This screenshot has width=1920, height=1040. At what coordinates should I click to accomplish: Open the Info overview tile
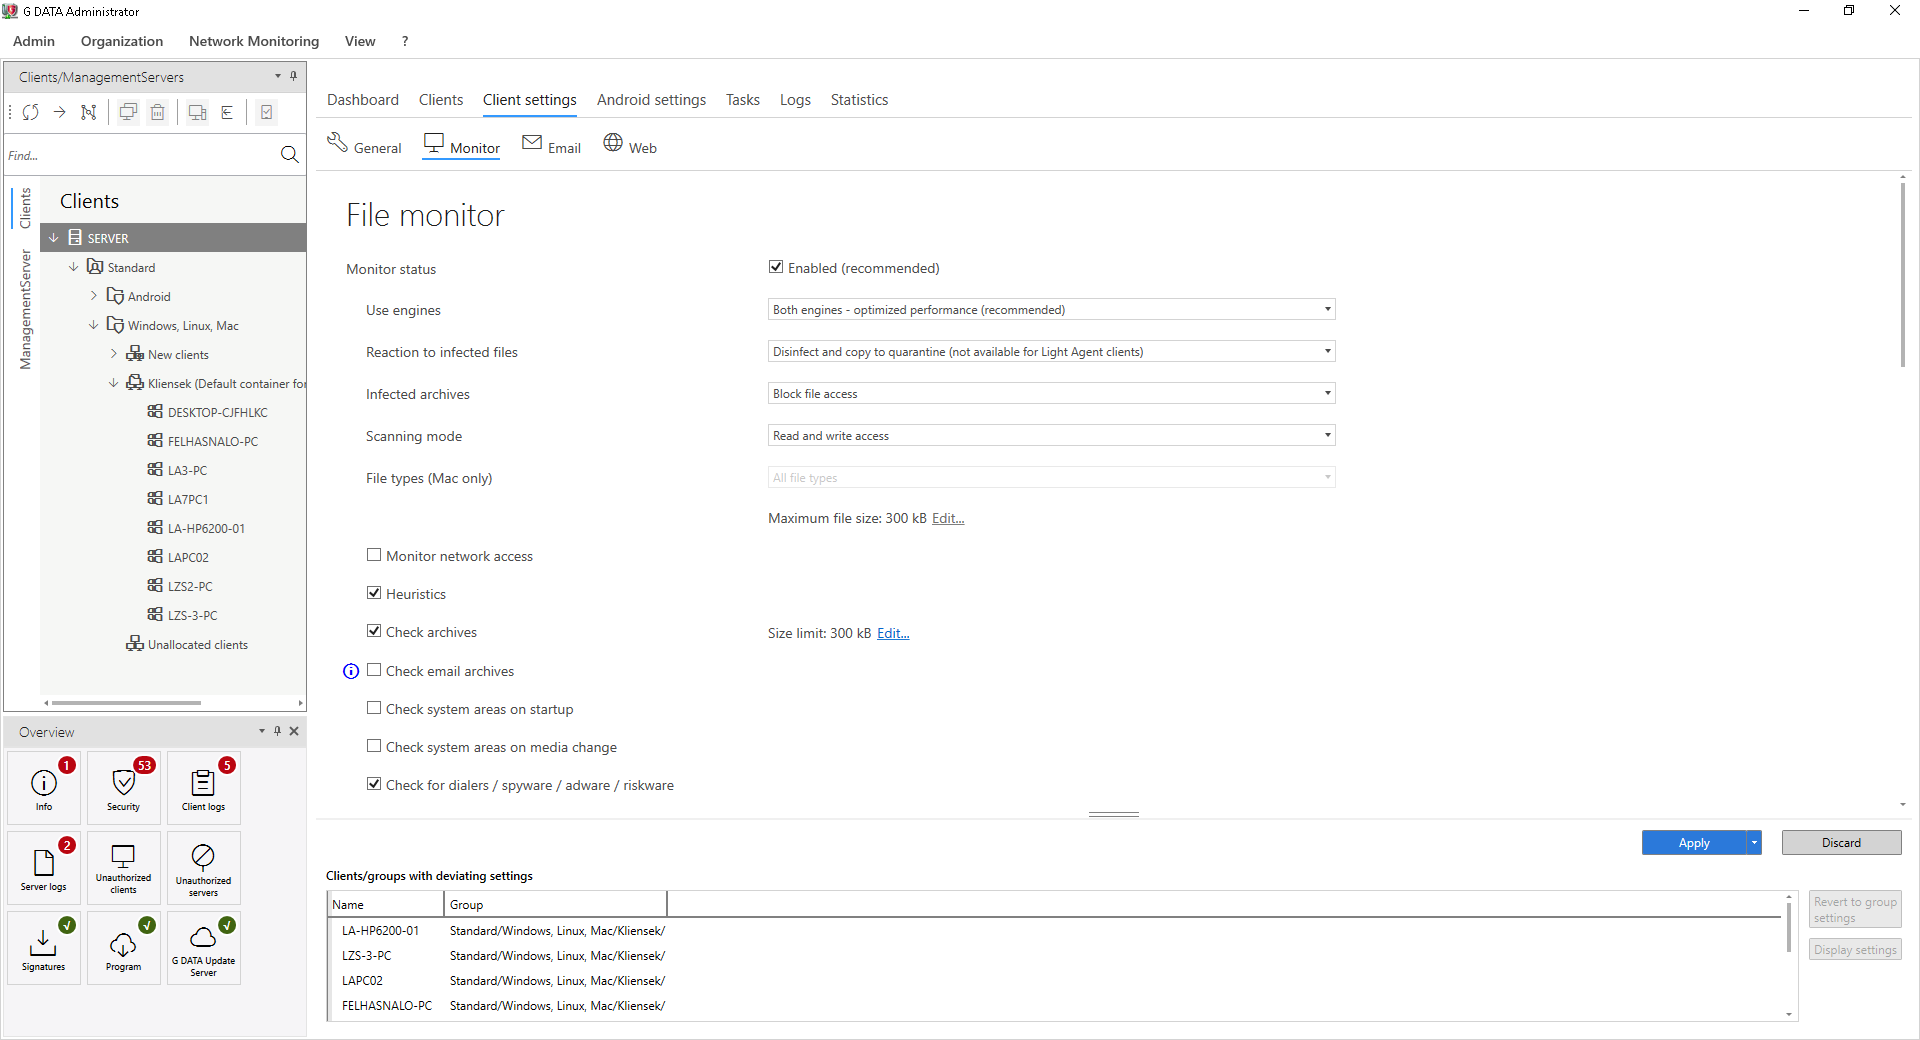click(44, 788)
